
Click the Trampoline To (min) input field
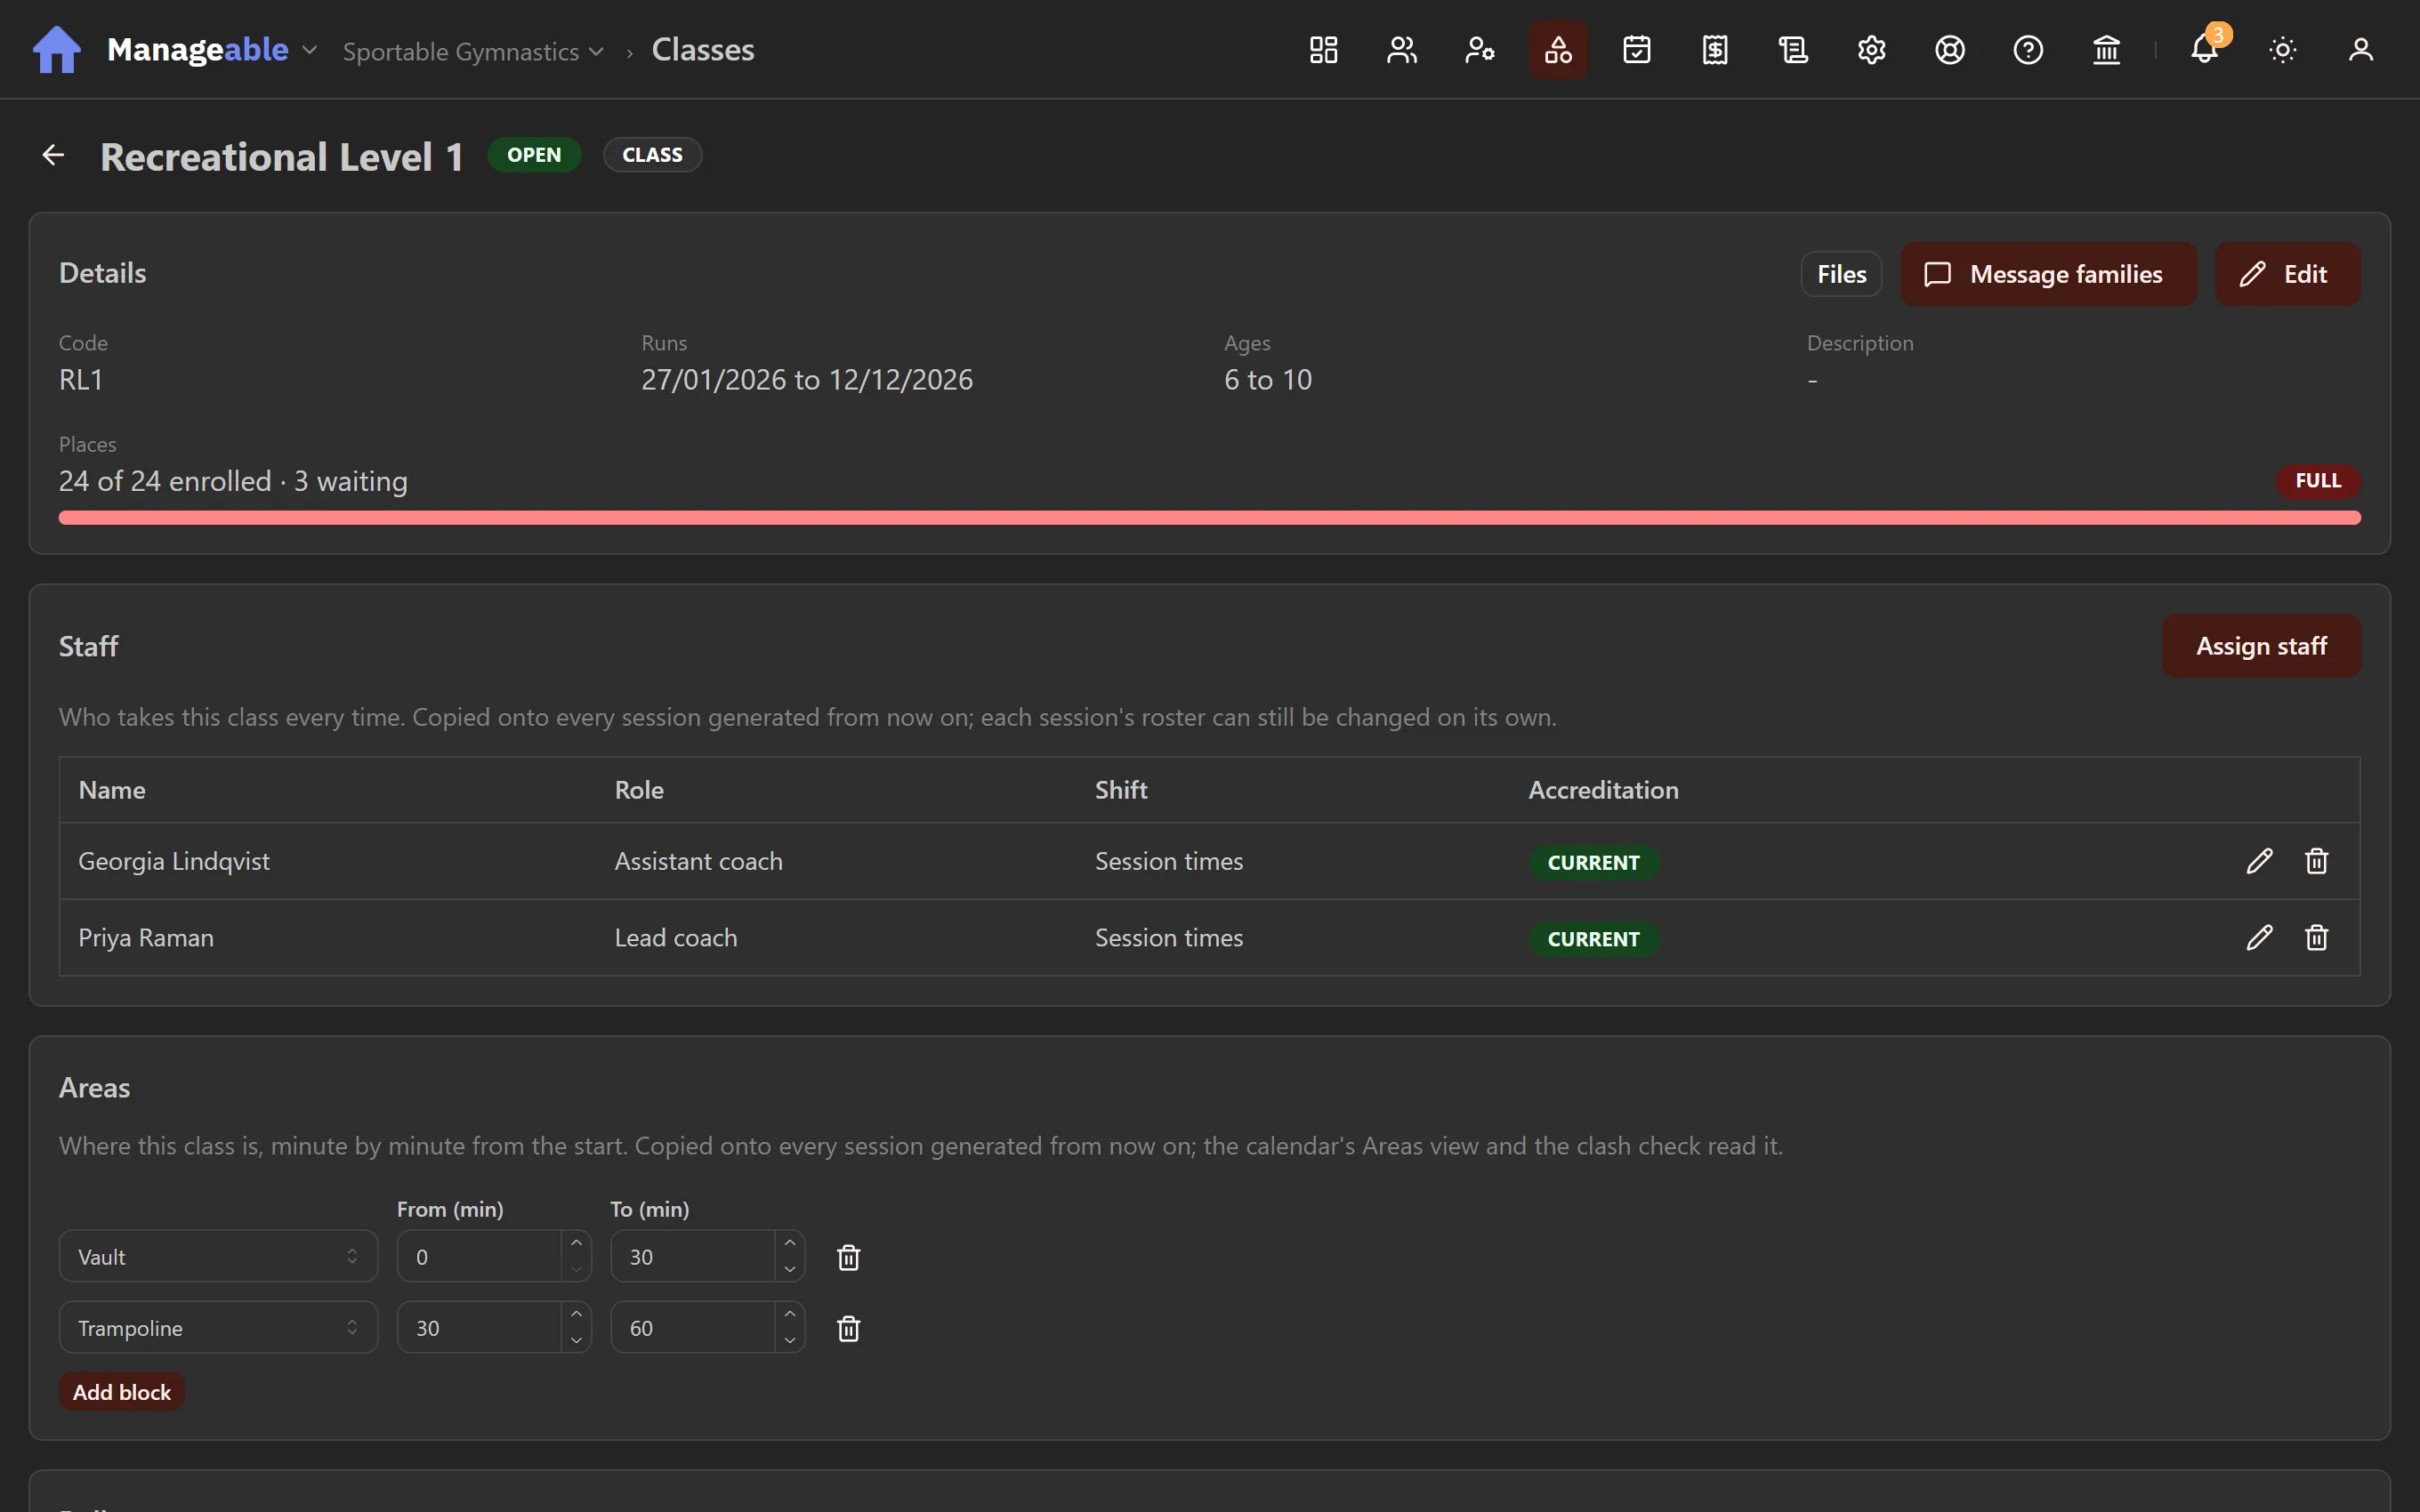[707, 1327]
